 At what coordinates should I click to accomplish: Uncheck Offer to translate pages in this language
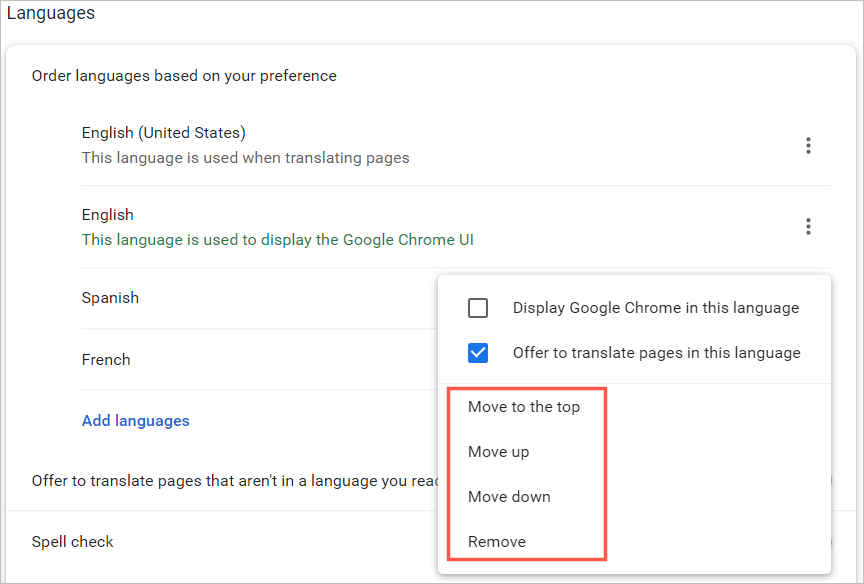pyautogui.click(x=478, y=353)
